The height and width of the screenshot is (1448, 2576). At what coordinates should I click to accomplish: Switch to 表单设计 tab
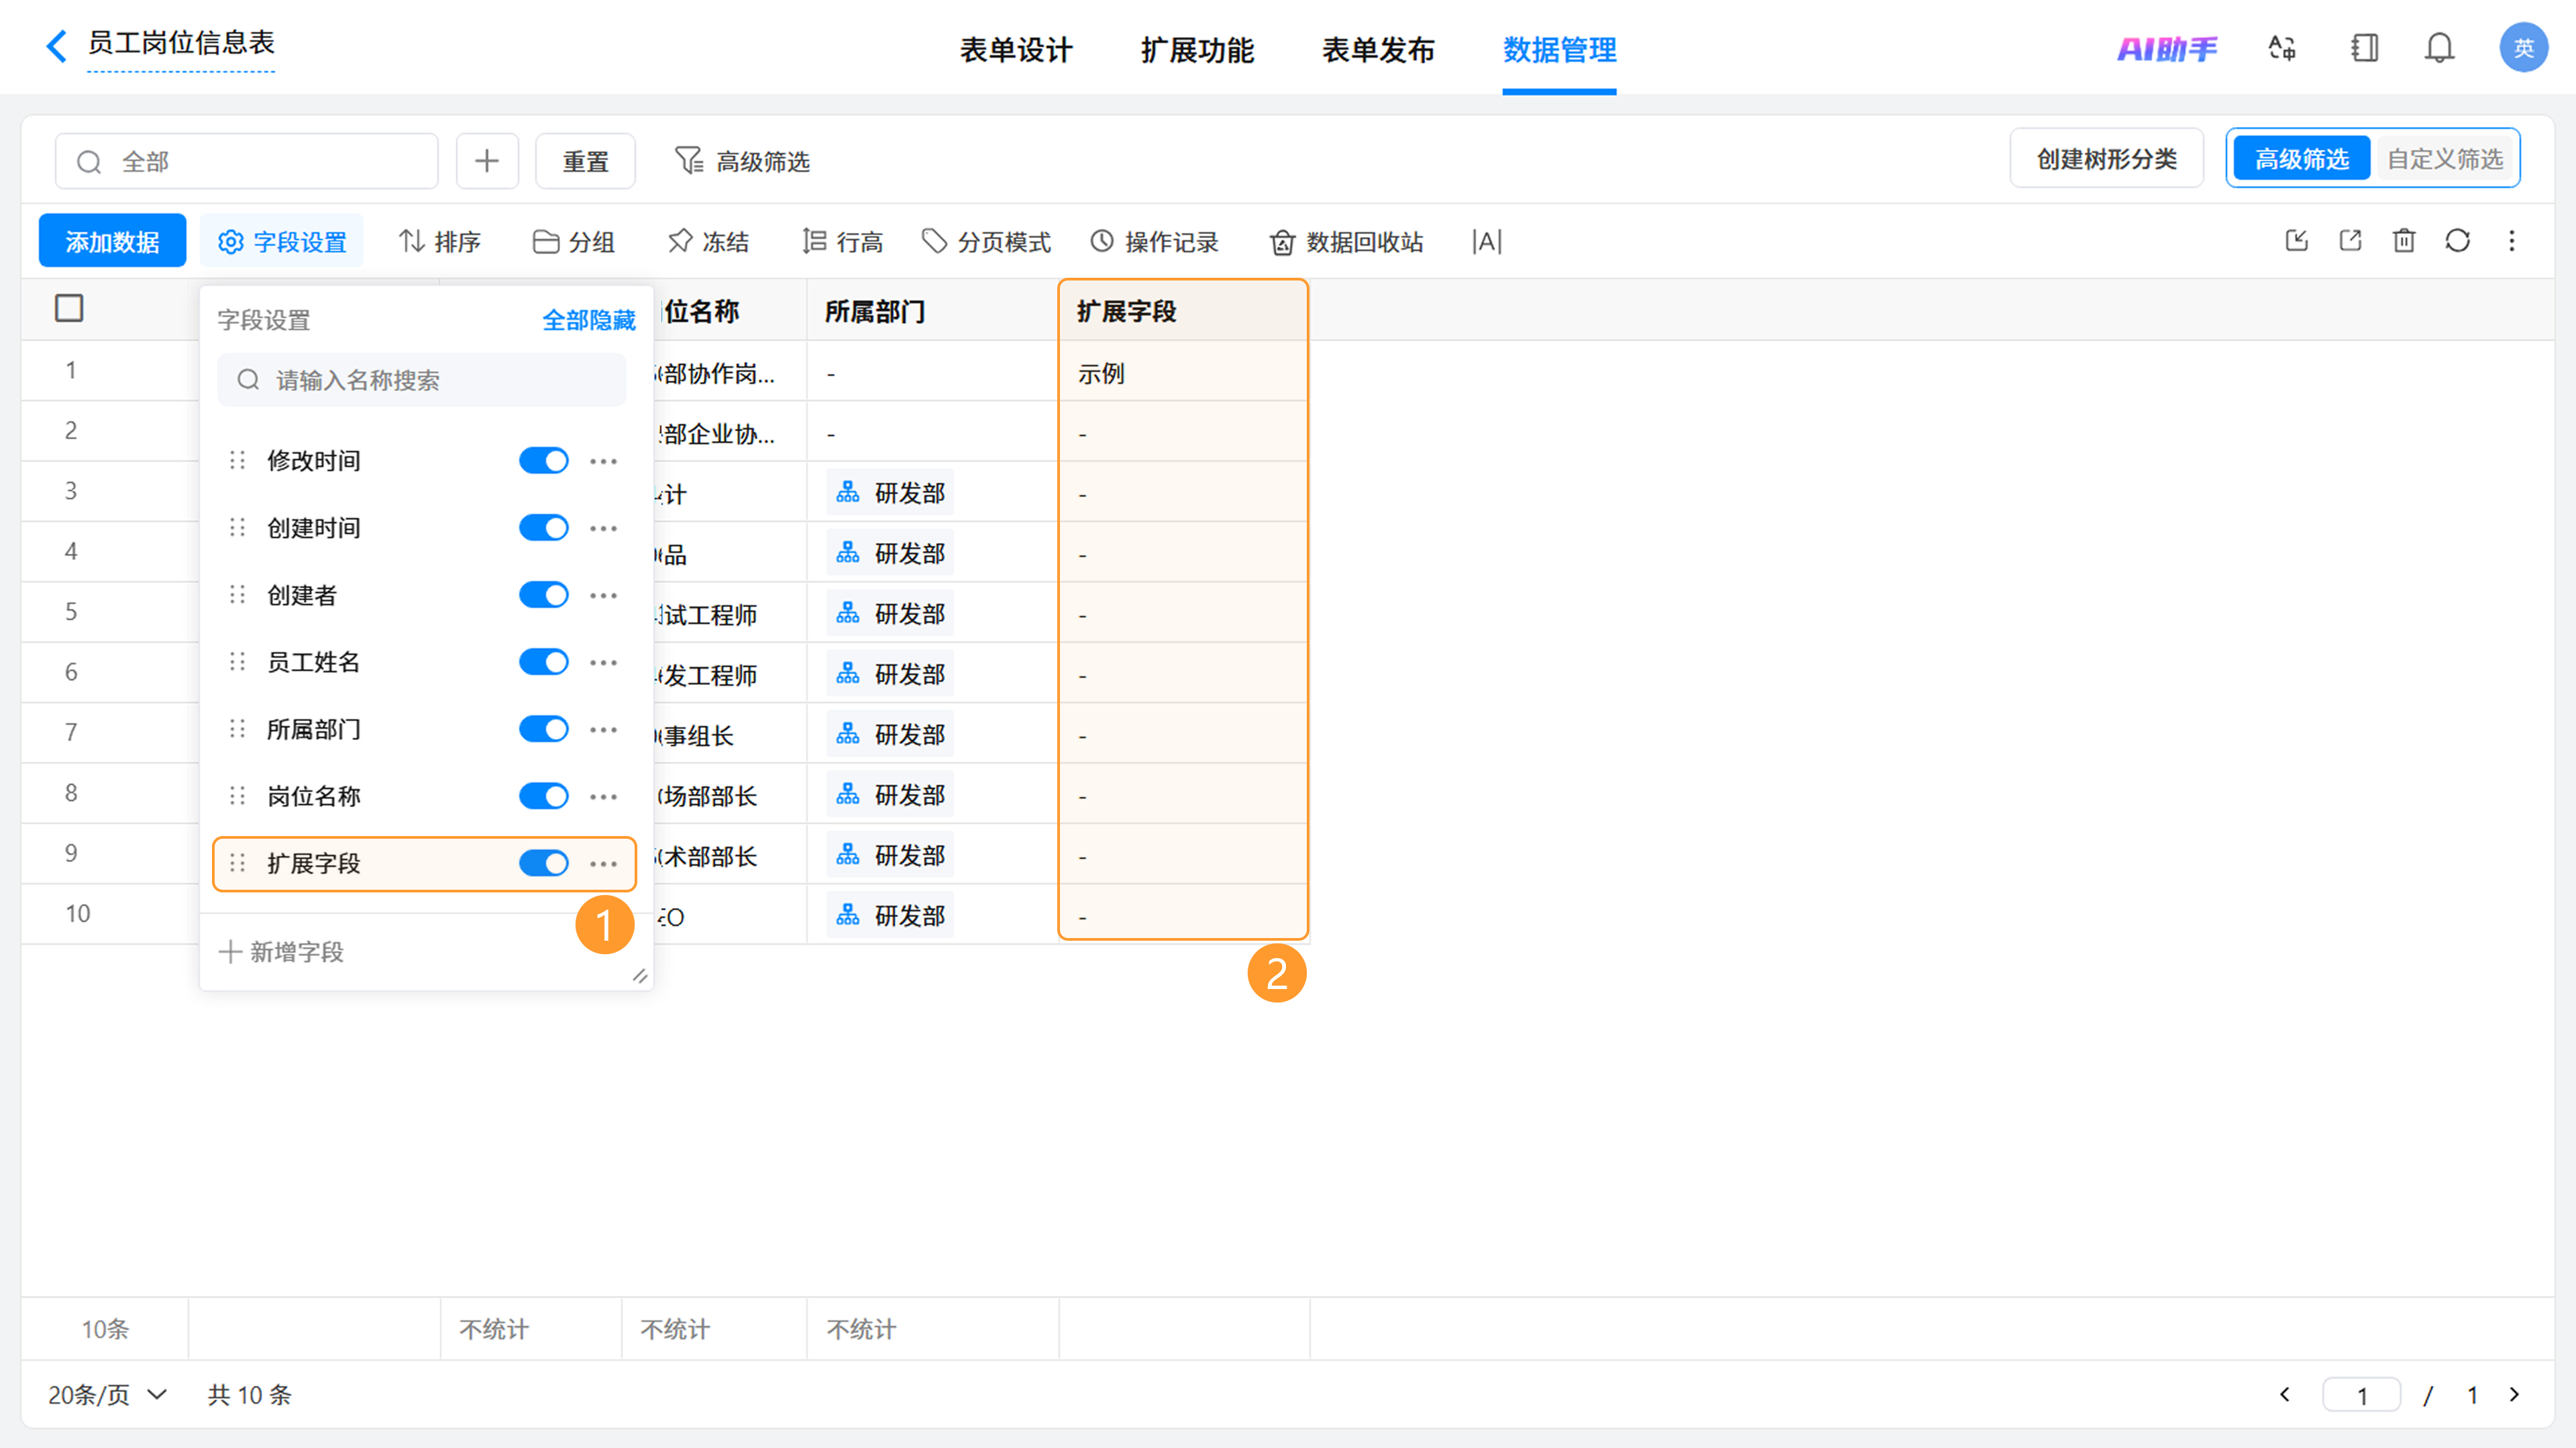click(x=1016, y=50)
